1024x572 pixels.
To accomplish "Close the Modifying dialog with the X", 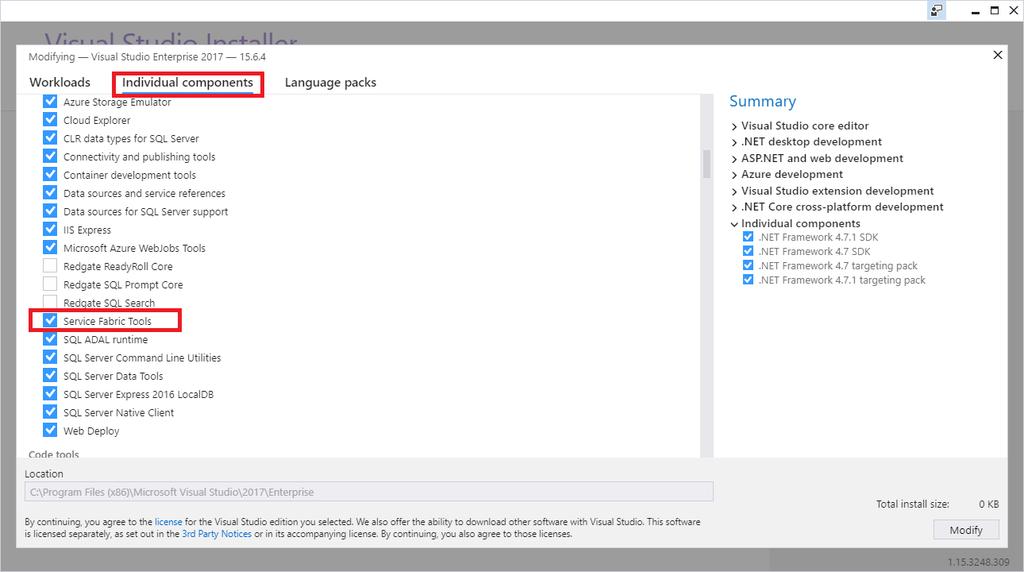I will pos(997,55).
